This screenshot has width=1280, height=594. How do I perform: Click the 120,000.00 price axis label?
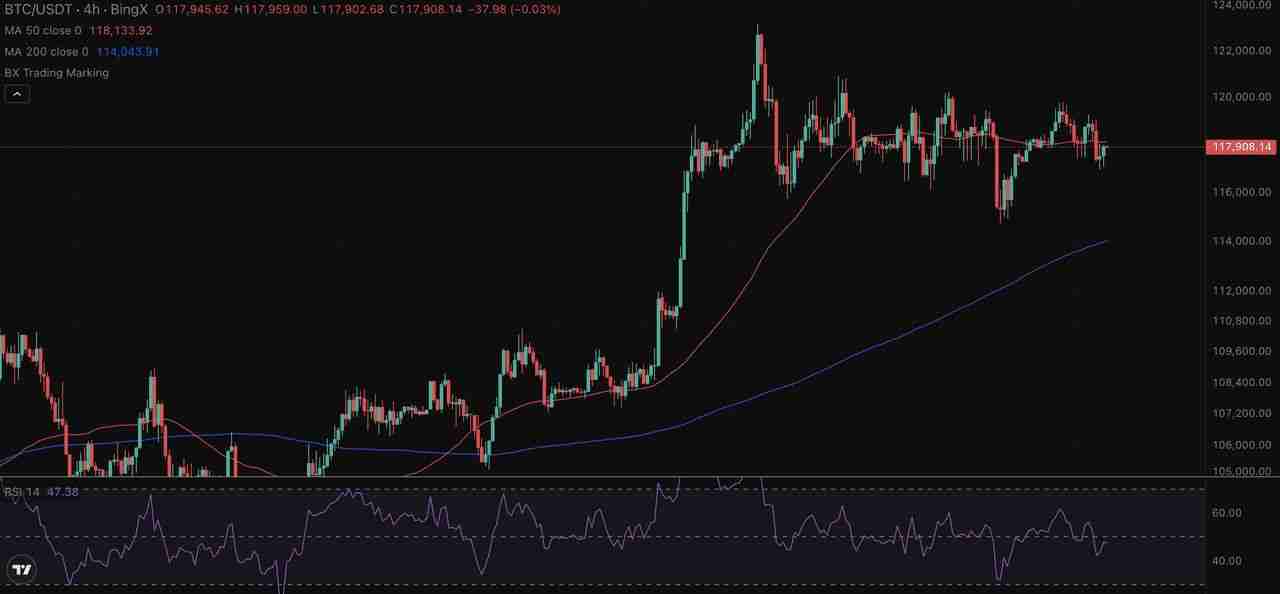click(x=1240, y=97)
